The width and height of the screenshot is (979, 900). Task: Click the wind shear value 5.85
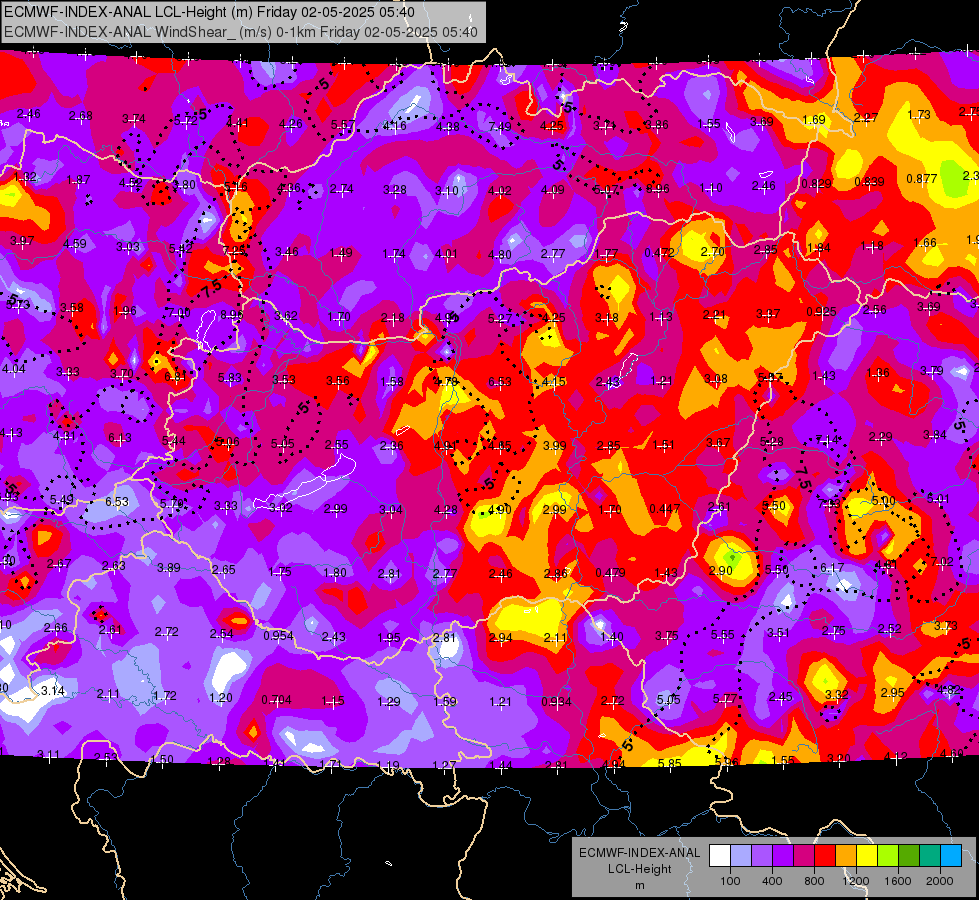(669, 763)
